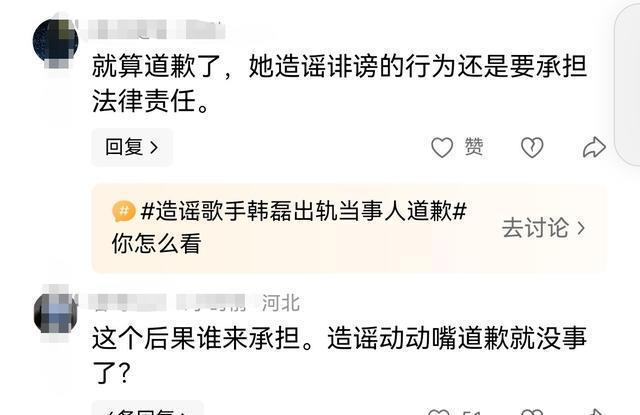Open the Hebei commenter's avatar

[x=56, y=313]
